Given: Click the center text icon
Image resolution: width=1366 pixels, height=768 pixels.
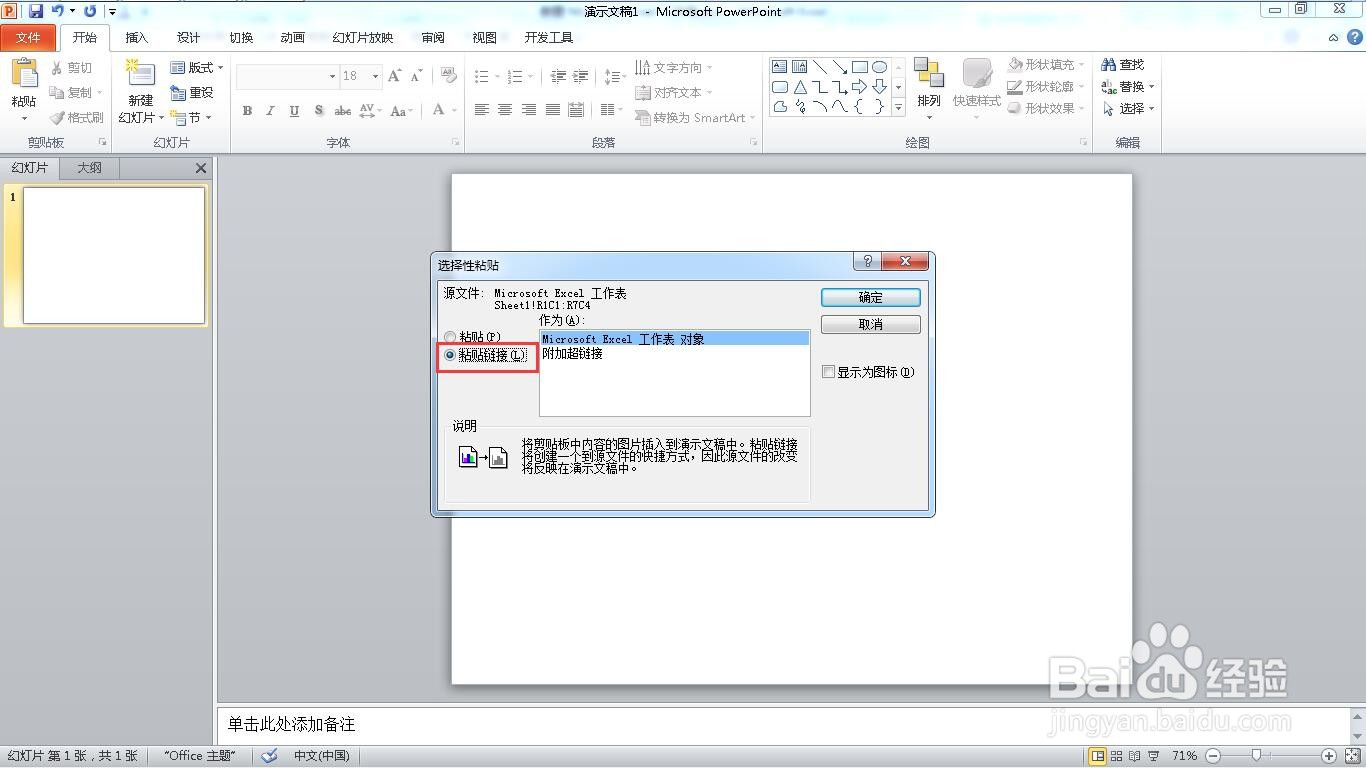Looking at the screenshot, I should [x=505, y=110].
